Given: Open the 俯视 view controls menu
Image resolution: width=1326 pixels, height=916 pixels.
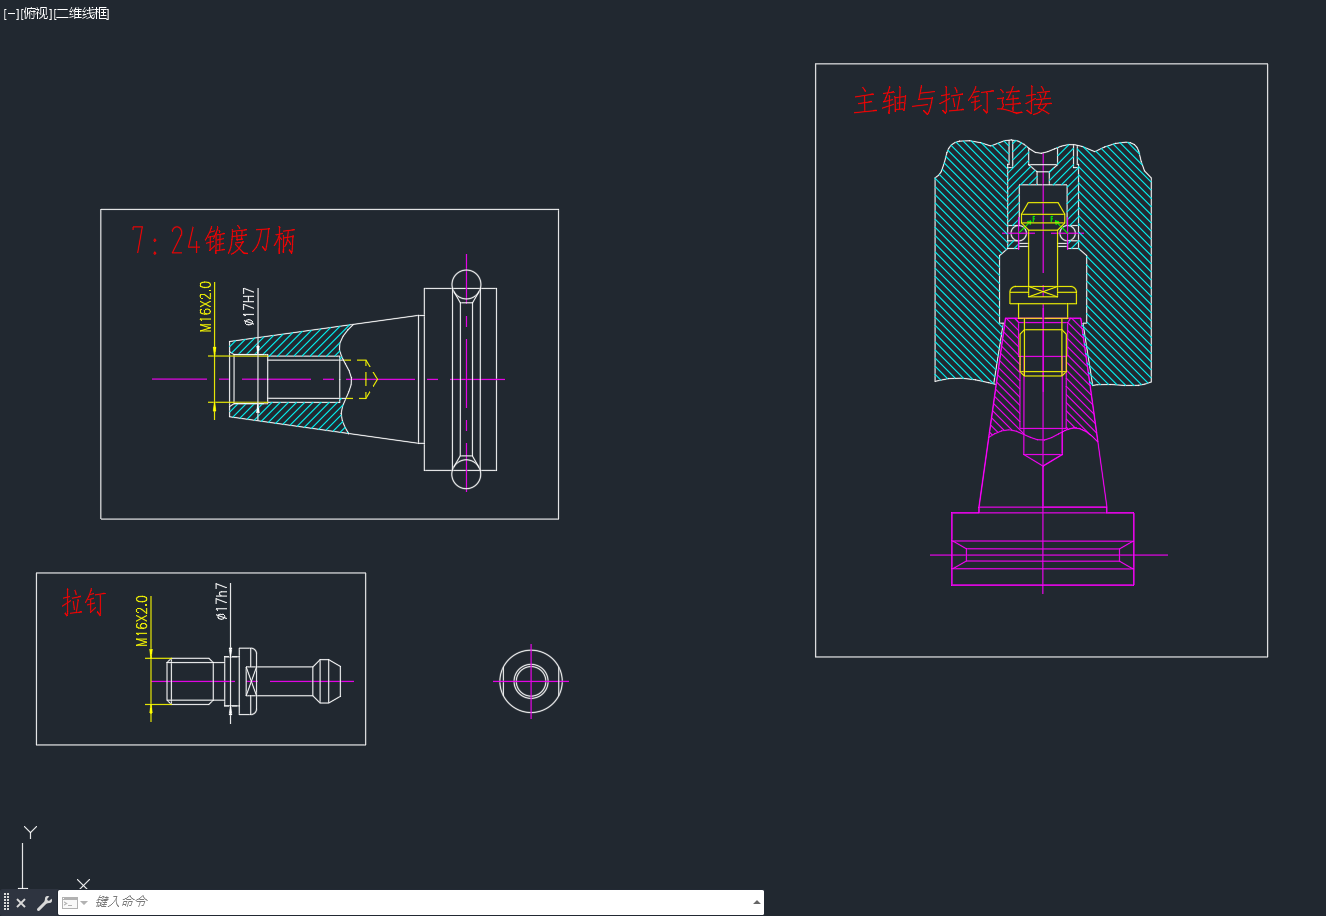Looking at the screenshot, I should pos(36,13).
